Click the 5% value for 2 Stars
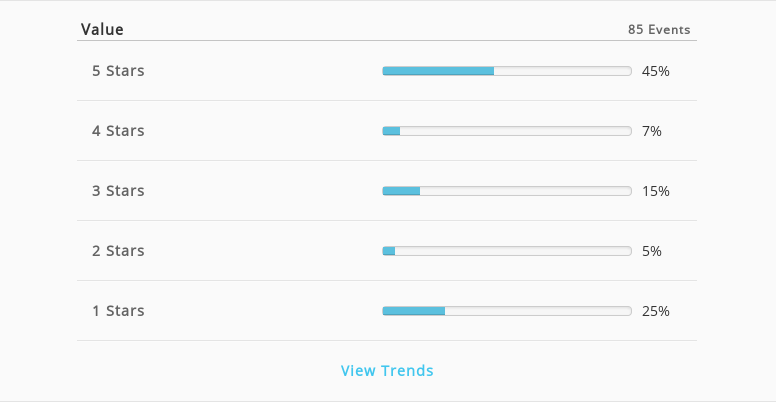776x402 pixels. coord(652,251)
